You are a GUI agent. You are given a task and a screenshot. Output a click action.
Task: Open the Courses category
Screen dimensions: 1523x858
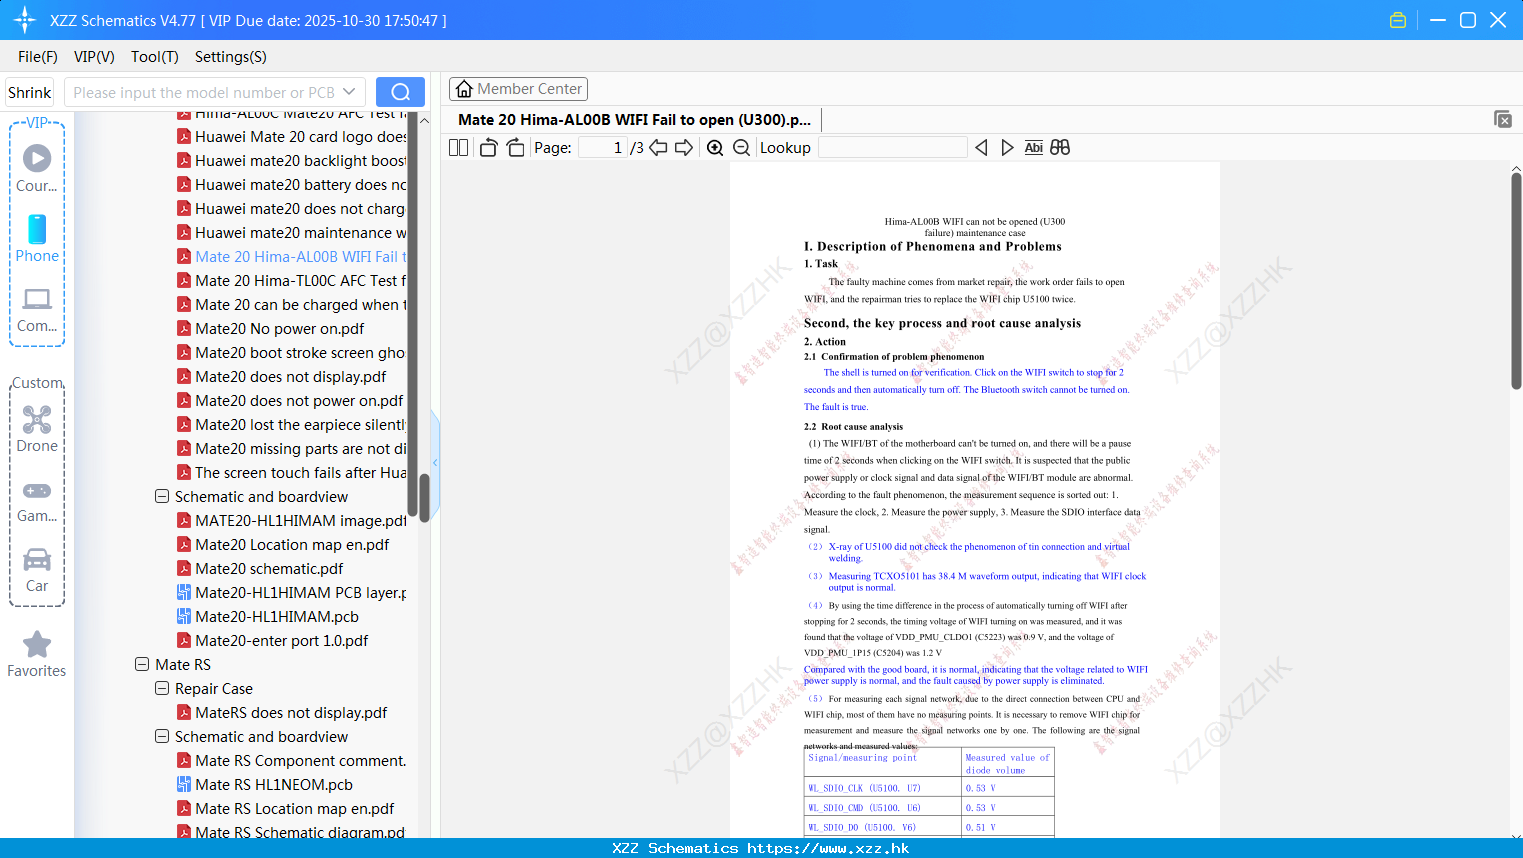(37, 168)
